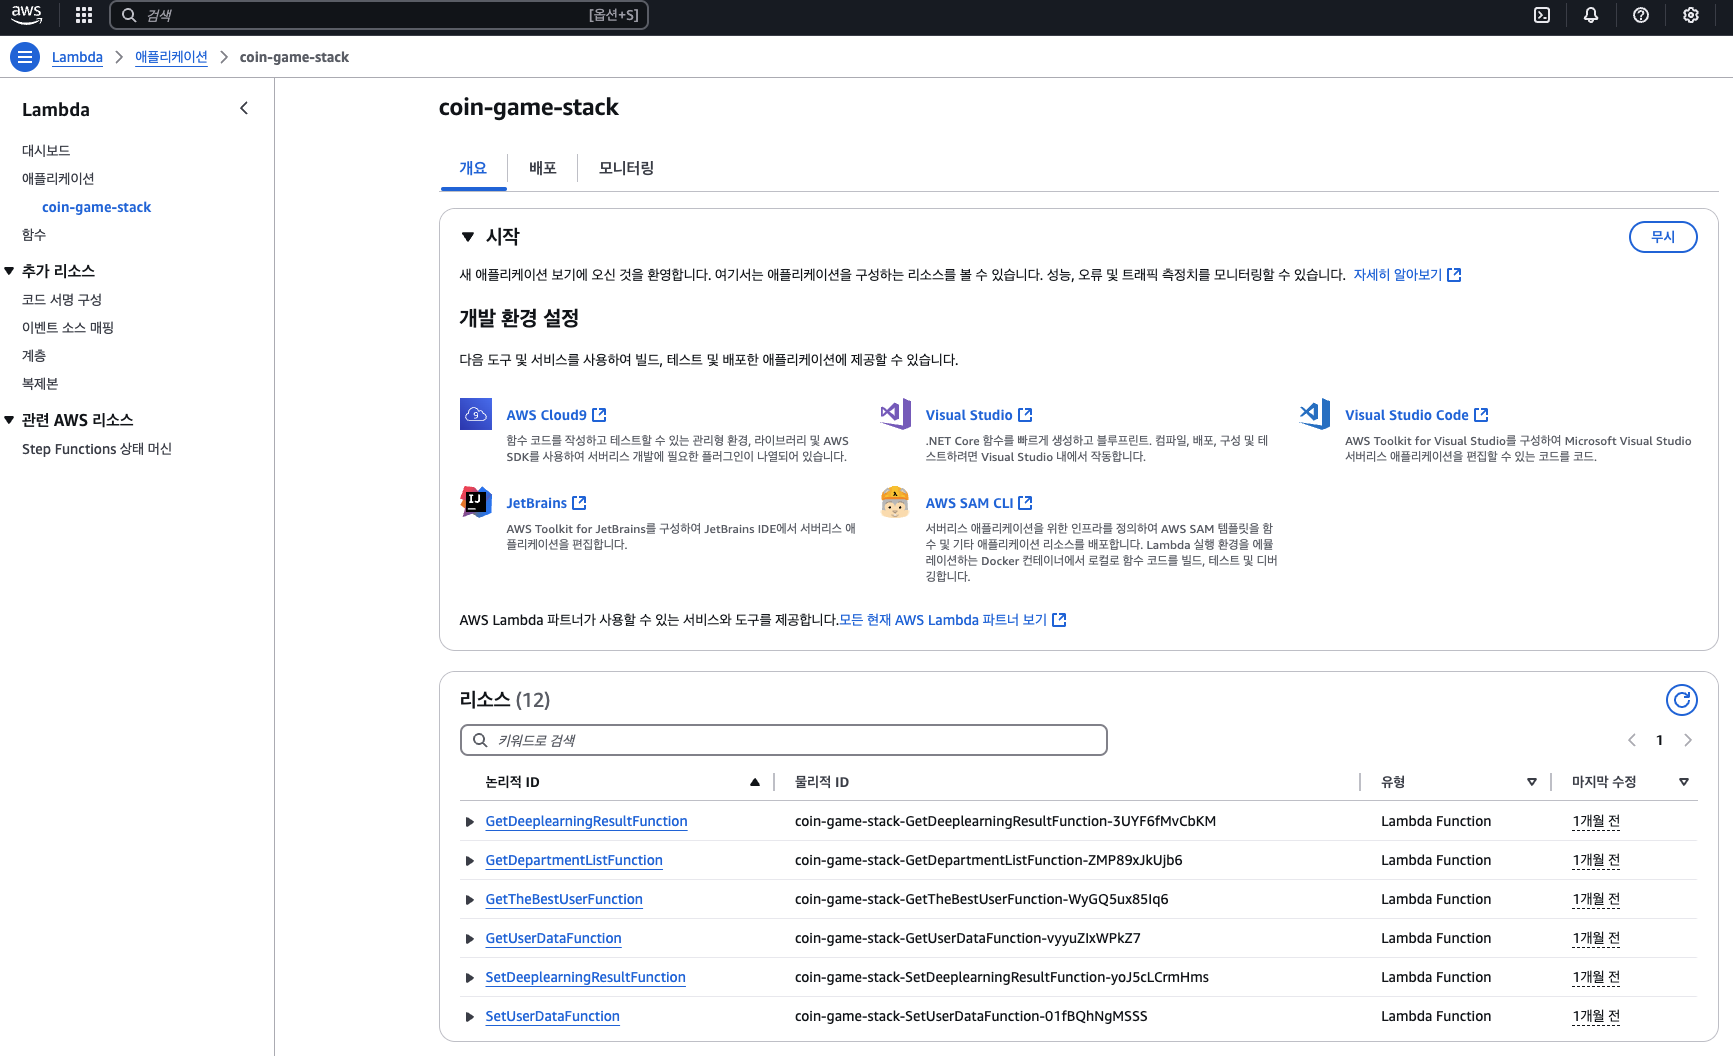Open the help question mark icon

coord(1641,15)
